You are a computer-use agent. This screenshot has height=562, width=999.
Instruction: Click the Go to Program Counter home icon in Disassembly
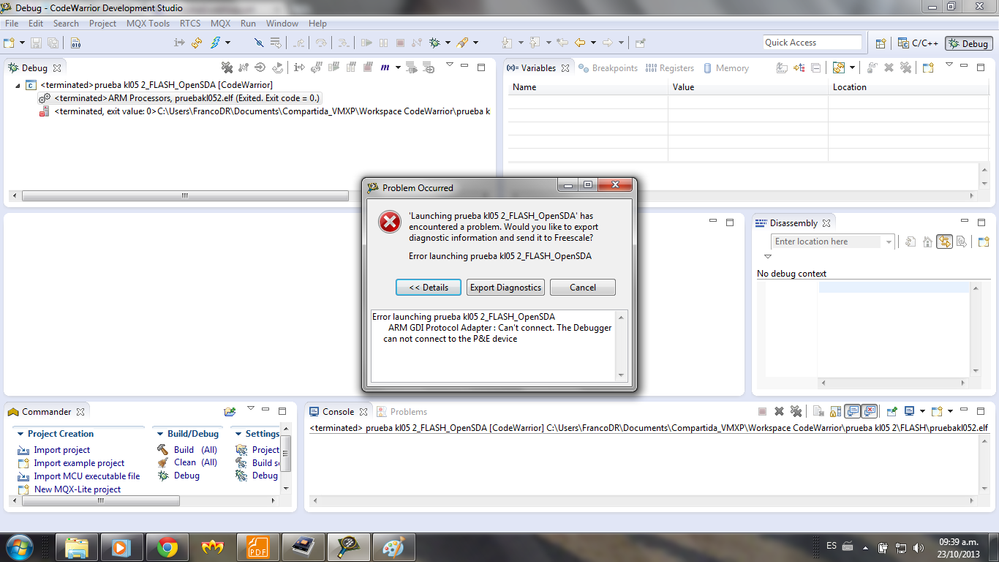(x=928, y=241)
